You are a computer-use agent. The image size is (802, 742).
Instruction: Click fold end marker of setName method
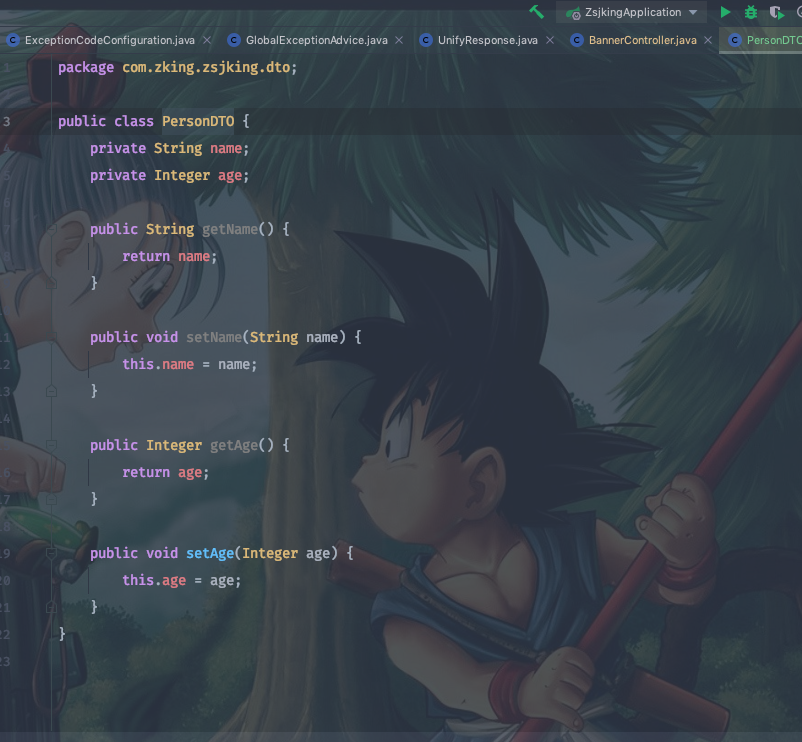click(x=51, y=391)
